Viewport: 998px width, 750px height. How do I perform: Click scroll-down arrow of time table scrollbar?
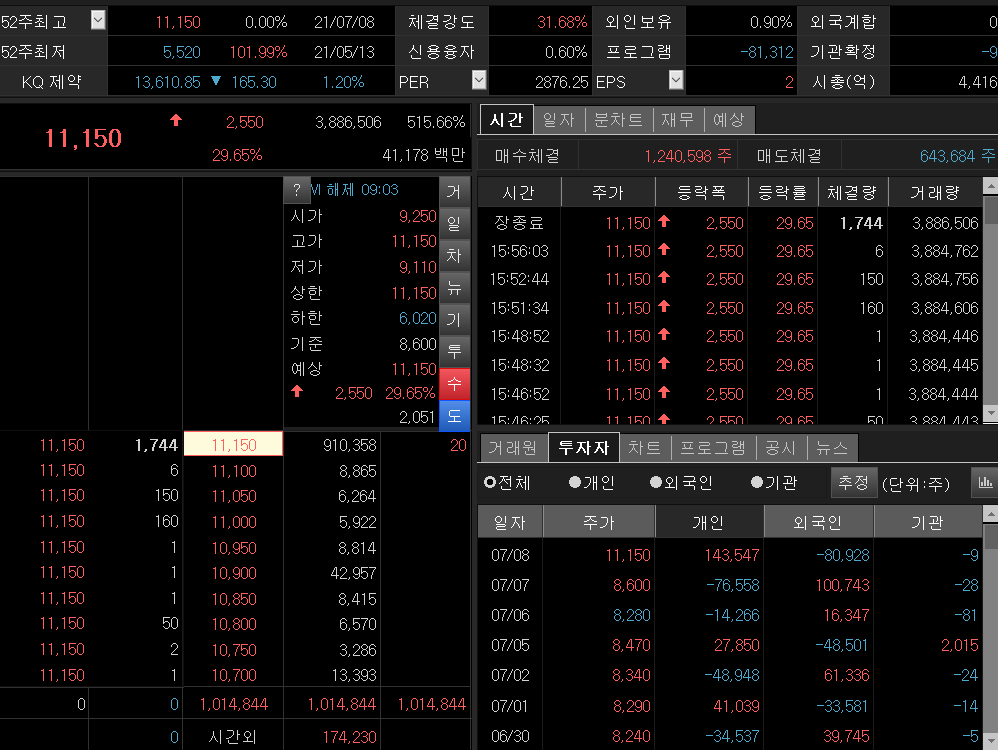coord(990,413)
